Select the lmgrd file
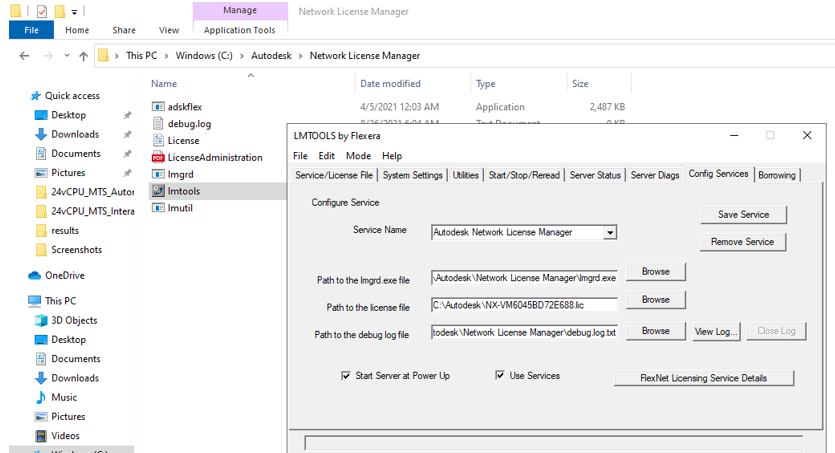835x453 pixels. click(x=180, y=174)
